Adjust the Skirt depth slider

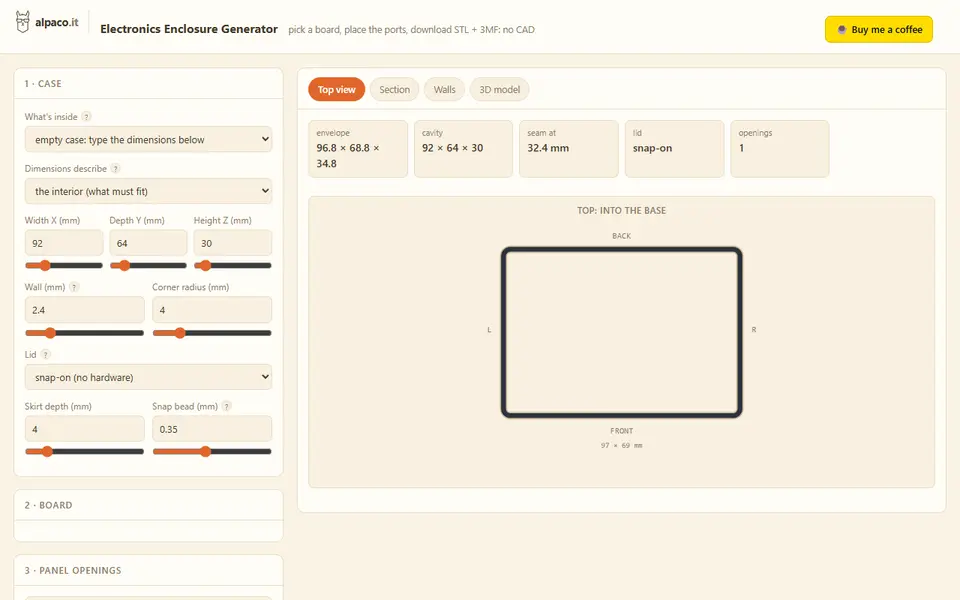click(84, 452)
